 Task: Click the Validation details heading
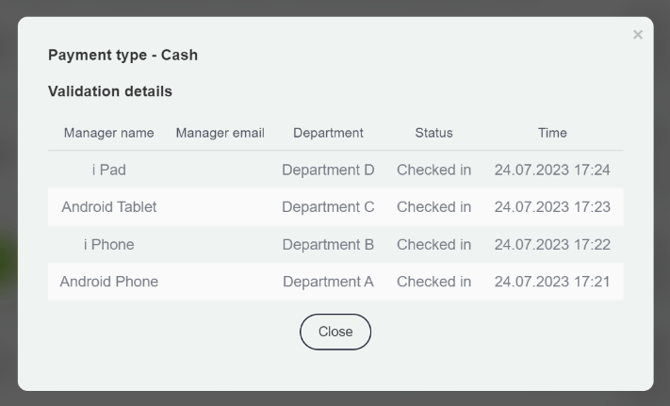(x=110, y=91)
